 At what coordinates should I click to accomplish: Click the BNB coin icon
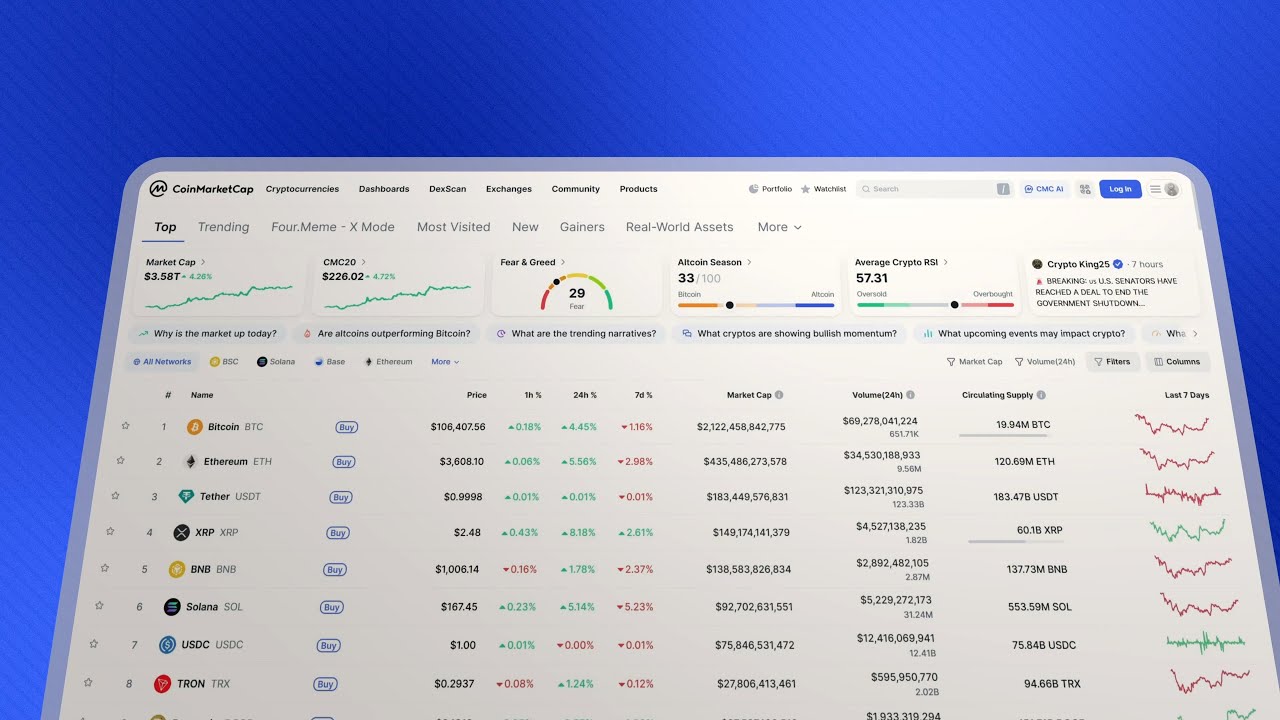coord(177,569)
